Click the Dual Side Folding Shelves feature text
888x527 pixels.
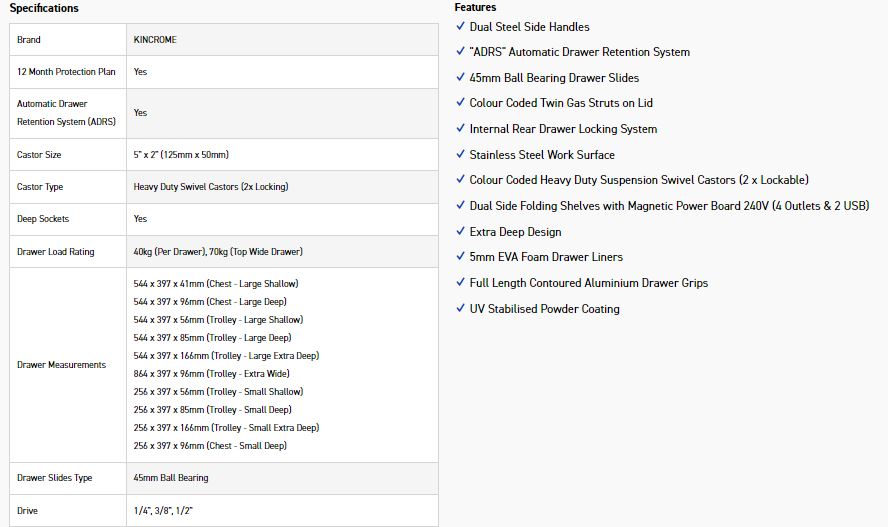(x=669, y=206)
